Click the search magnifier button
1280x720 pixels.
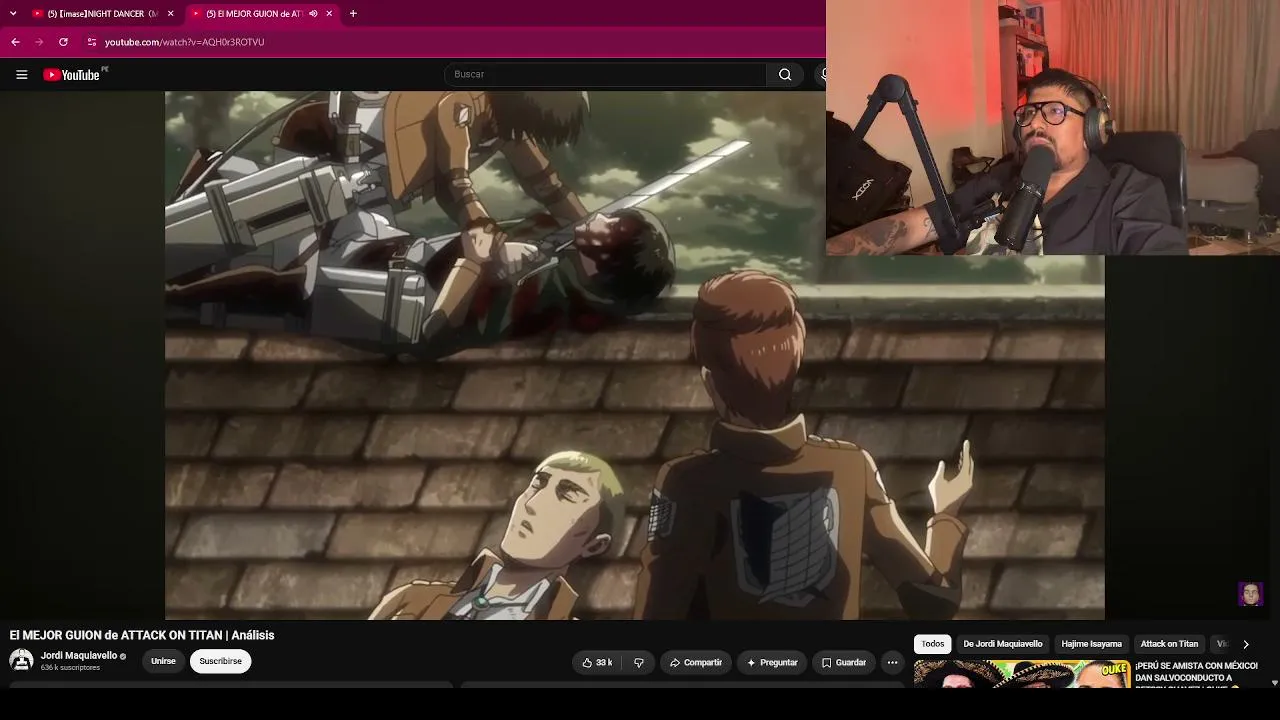pos(785,74)
